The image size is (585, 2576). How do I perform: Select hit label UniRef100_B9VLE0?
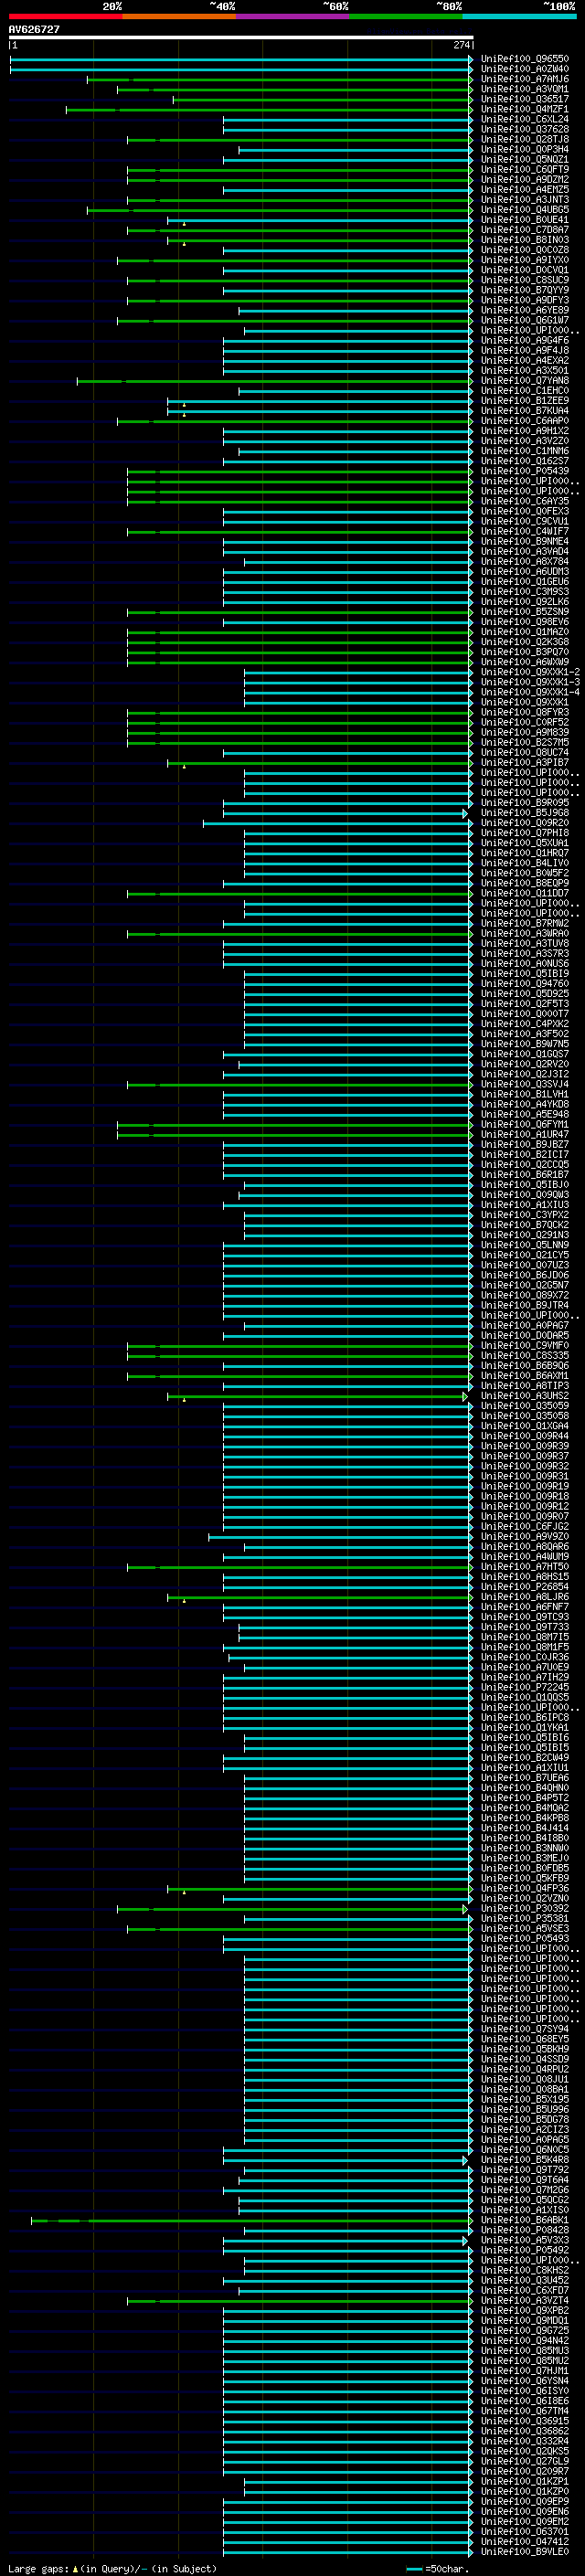[524, 2552]
